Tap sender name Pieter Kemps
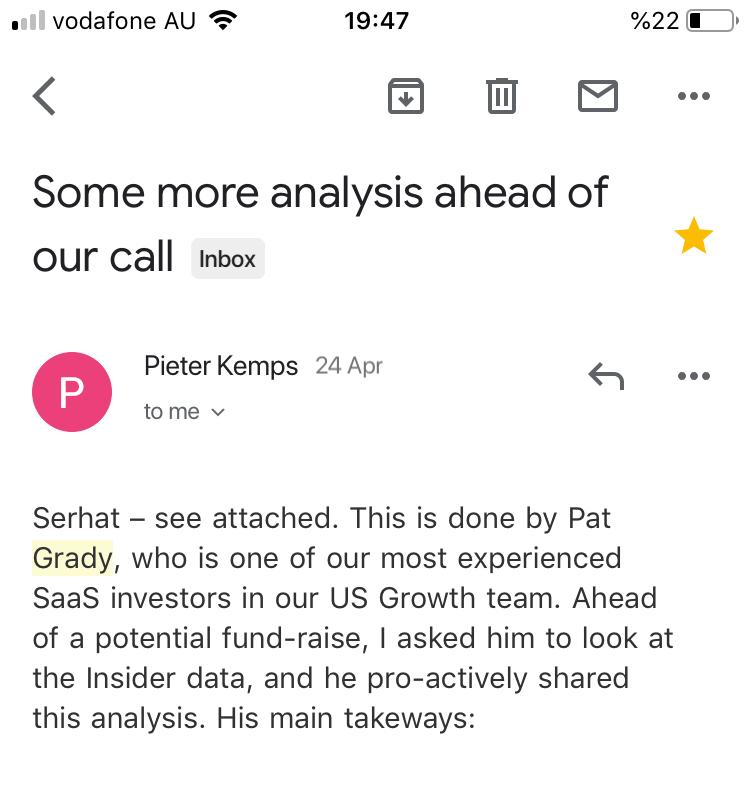The height and width of the screenshot is (795, 750). pos(221,366)
